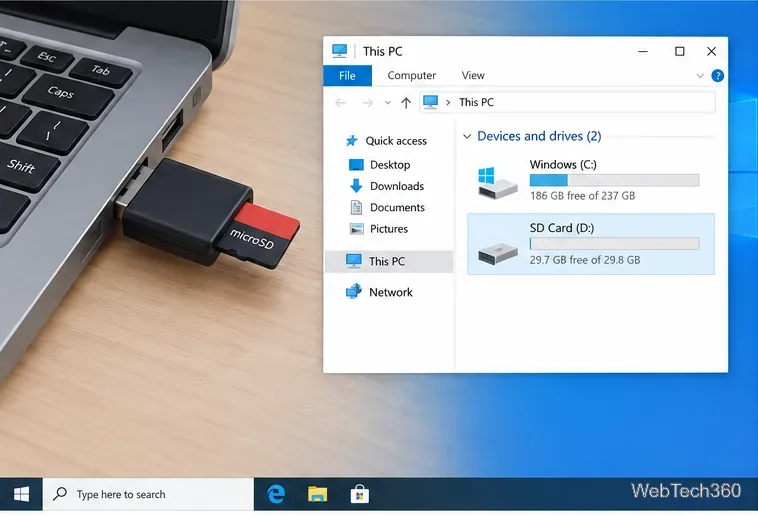Click the Network icon in sidebar
This screenshot has width=758, height=517.
354,292
